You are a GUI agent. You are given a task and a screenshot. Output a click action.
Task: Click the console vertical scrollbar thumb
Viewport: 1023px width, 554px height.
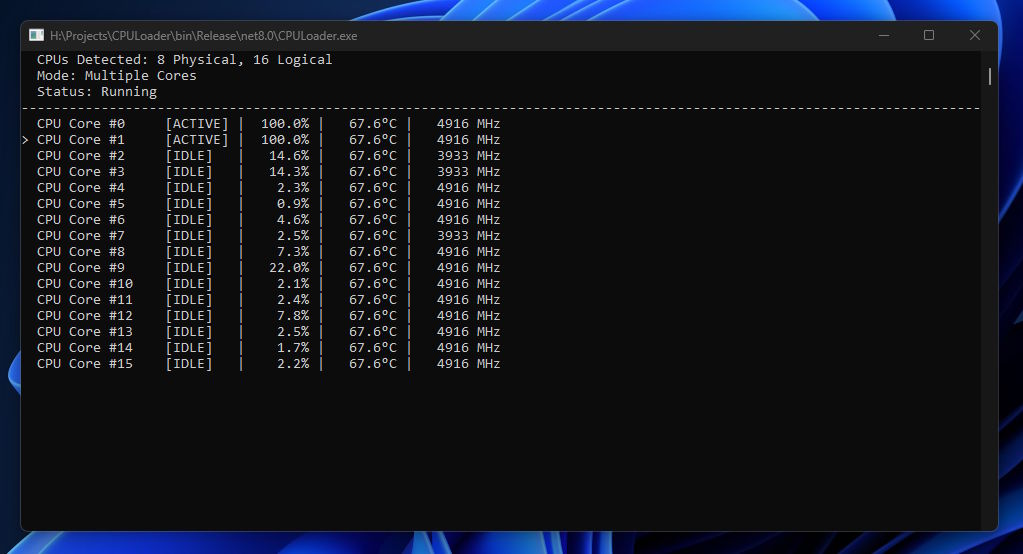pos(990,76)
